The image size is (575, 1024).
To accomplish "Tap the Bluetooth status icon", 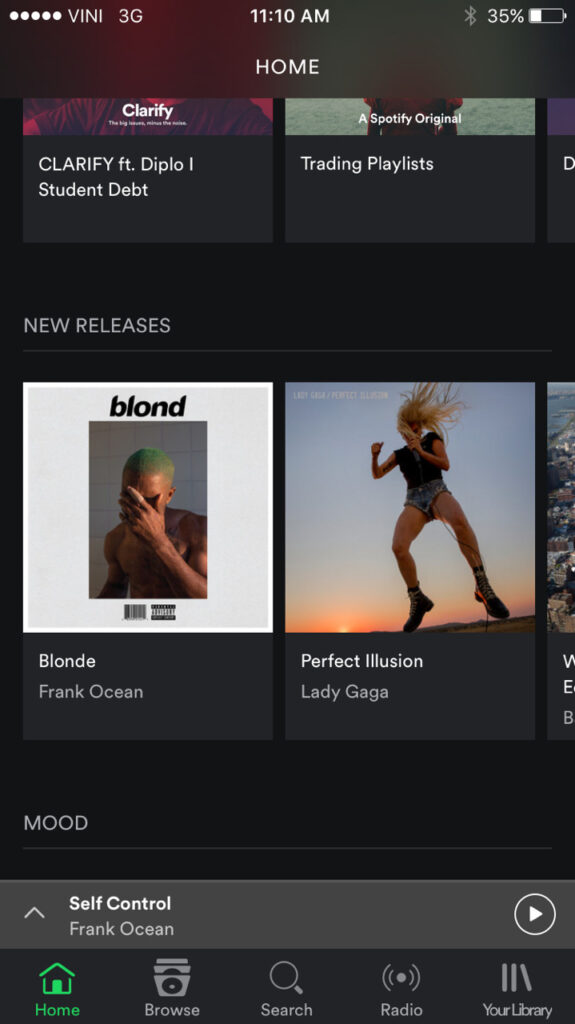I will [x=470, y=16].
